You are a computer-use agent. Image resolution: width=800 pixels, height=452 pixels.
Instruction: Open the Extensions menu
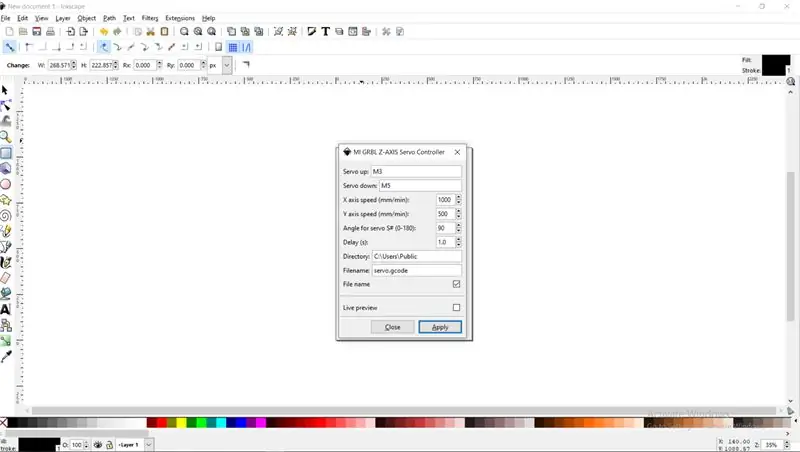(x=180, y=18)
